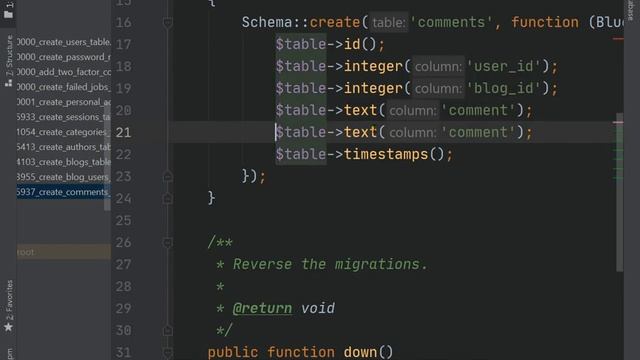
Task: Click the 'public' keyword on line 31
Action: [x=233, y=352]
